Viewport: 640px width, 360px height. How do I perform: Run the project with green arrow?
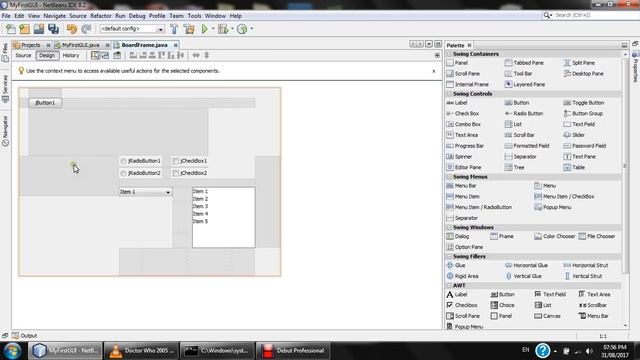204,29
